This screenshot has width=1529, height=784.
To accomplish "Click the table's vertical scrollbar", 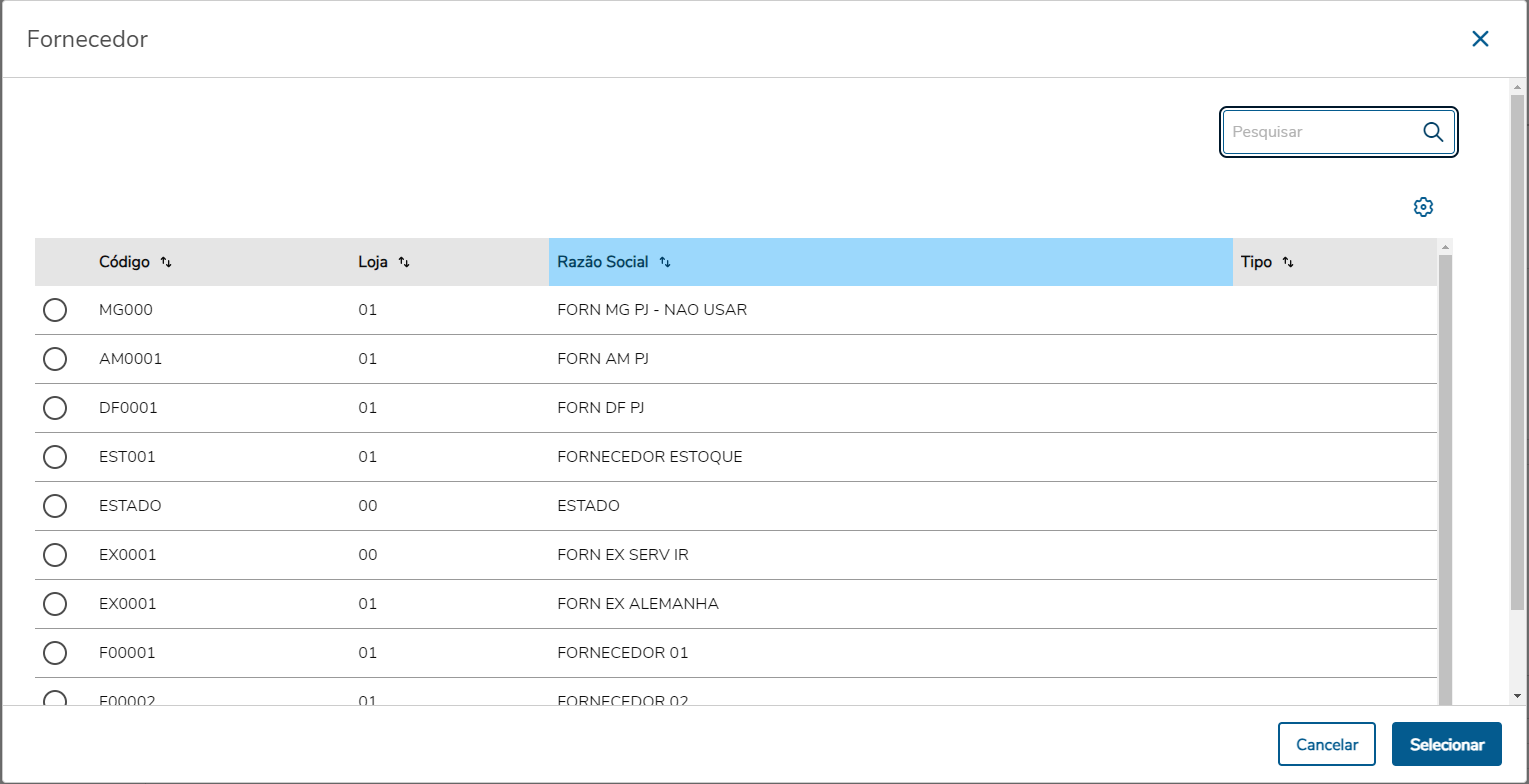I will pyautogui.click(x=1444, y=470).
